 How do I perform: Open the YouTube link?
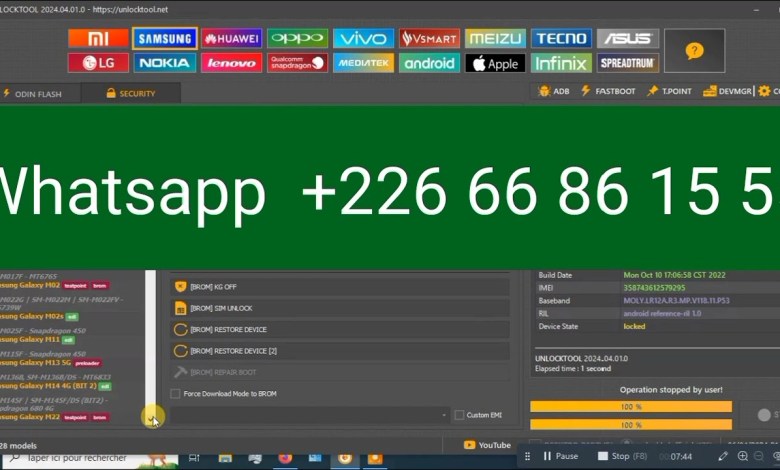[x=486, y=445]
